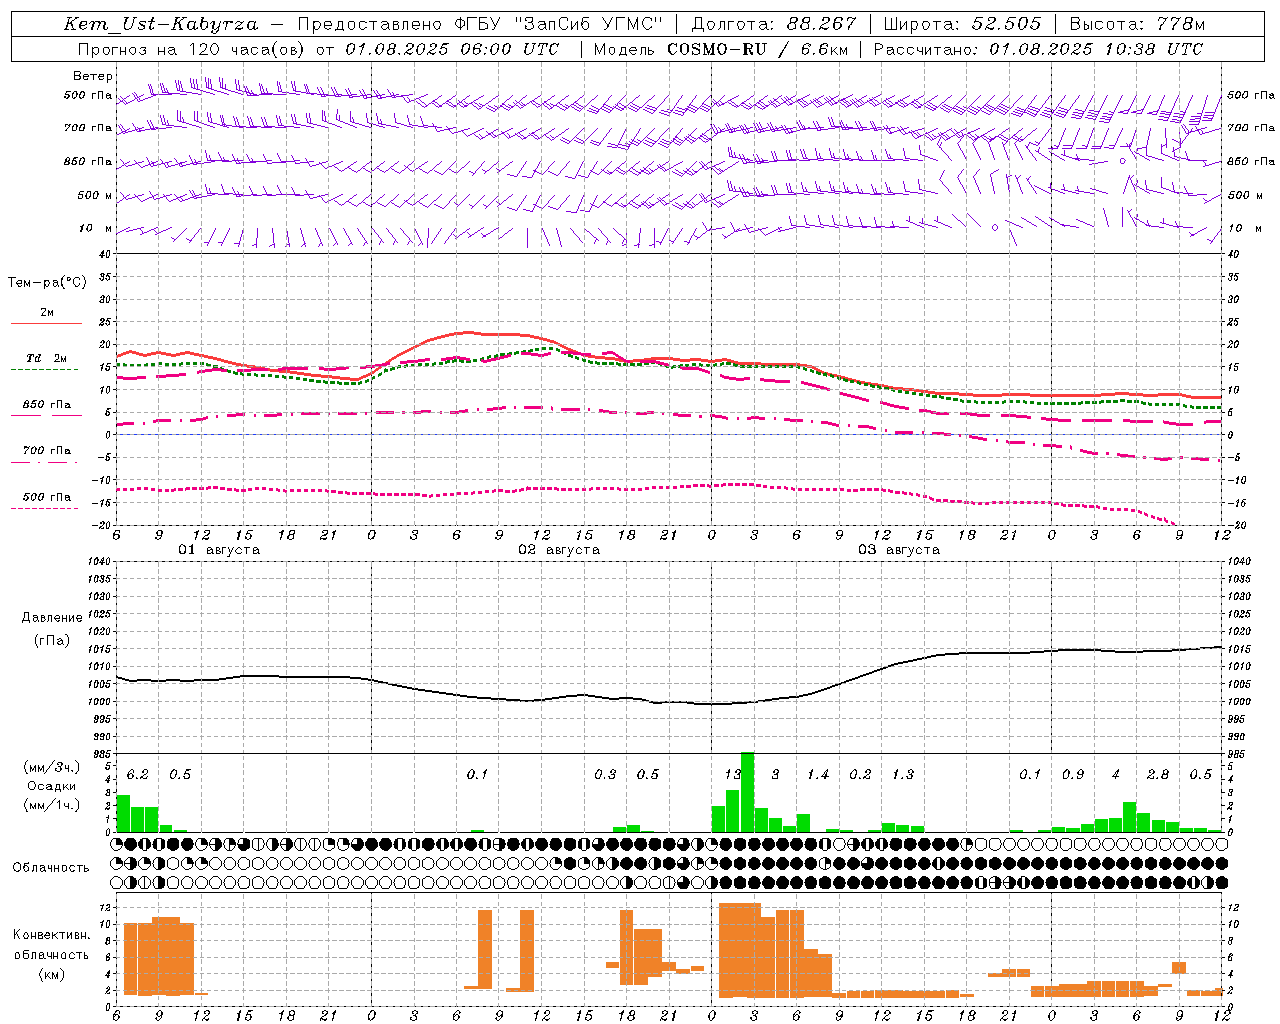Click the 0.2 precipitation total

click(x=860, y=775)
